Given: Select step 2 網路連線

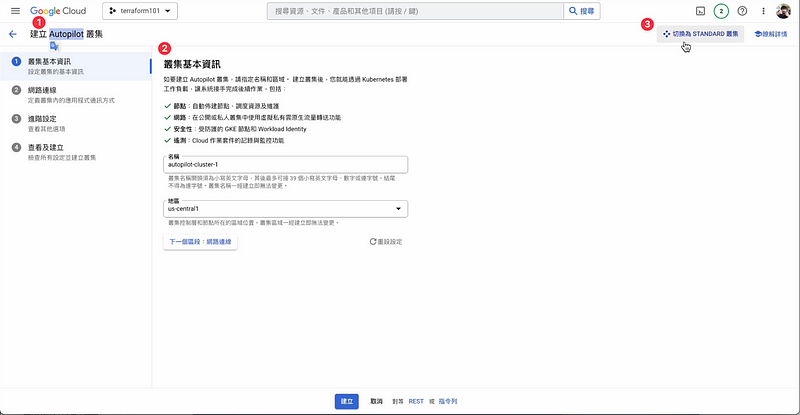Looking at the screenshot, I should [x=76, y=94].
